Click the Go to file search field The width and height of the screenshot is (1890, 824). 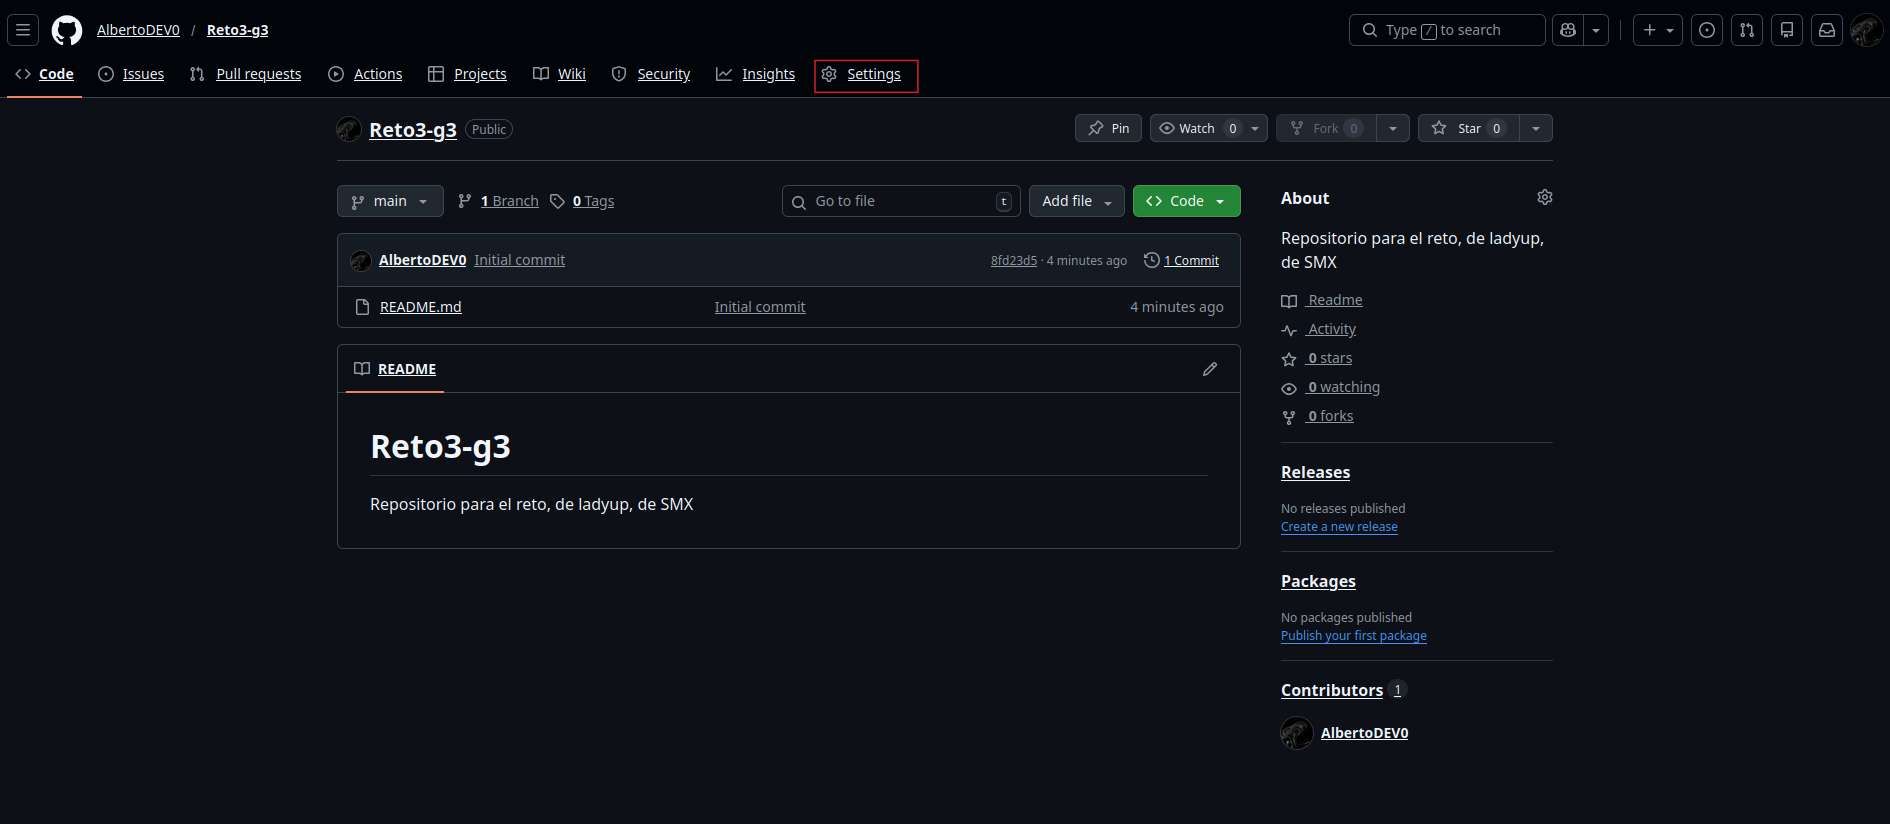coord(900,201)
